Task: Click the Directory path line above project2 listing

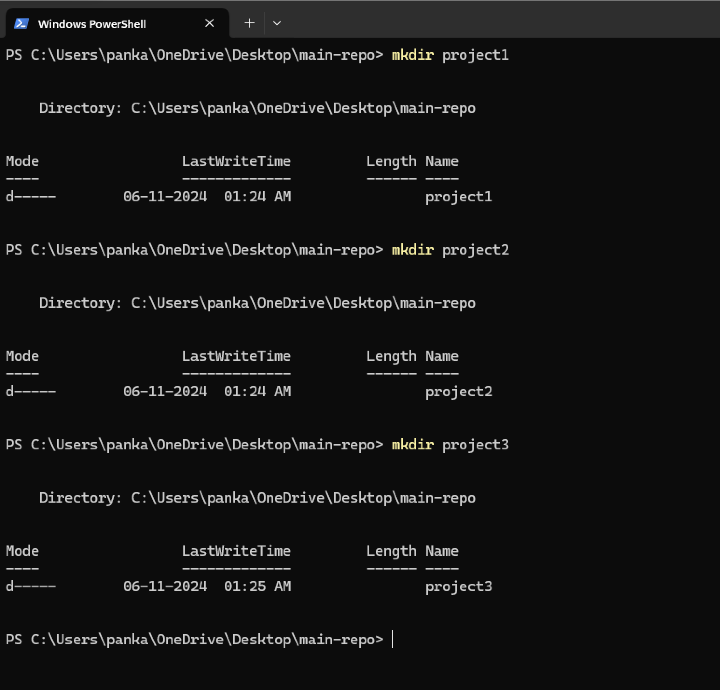Action: 257,303
